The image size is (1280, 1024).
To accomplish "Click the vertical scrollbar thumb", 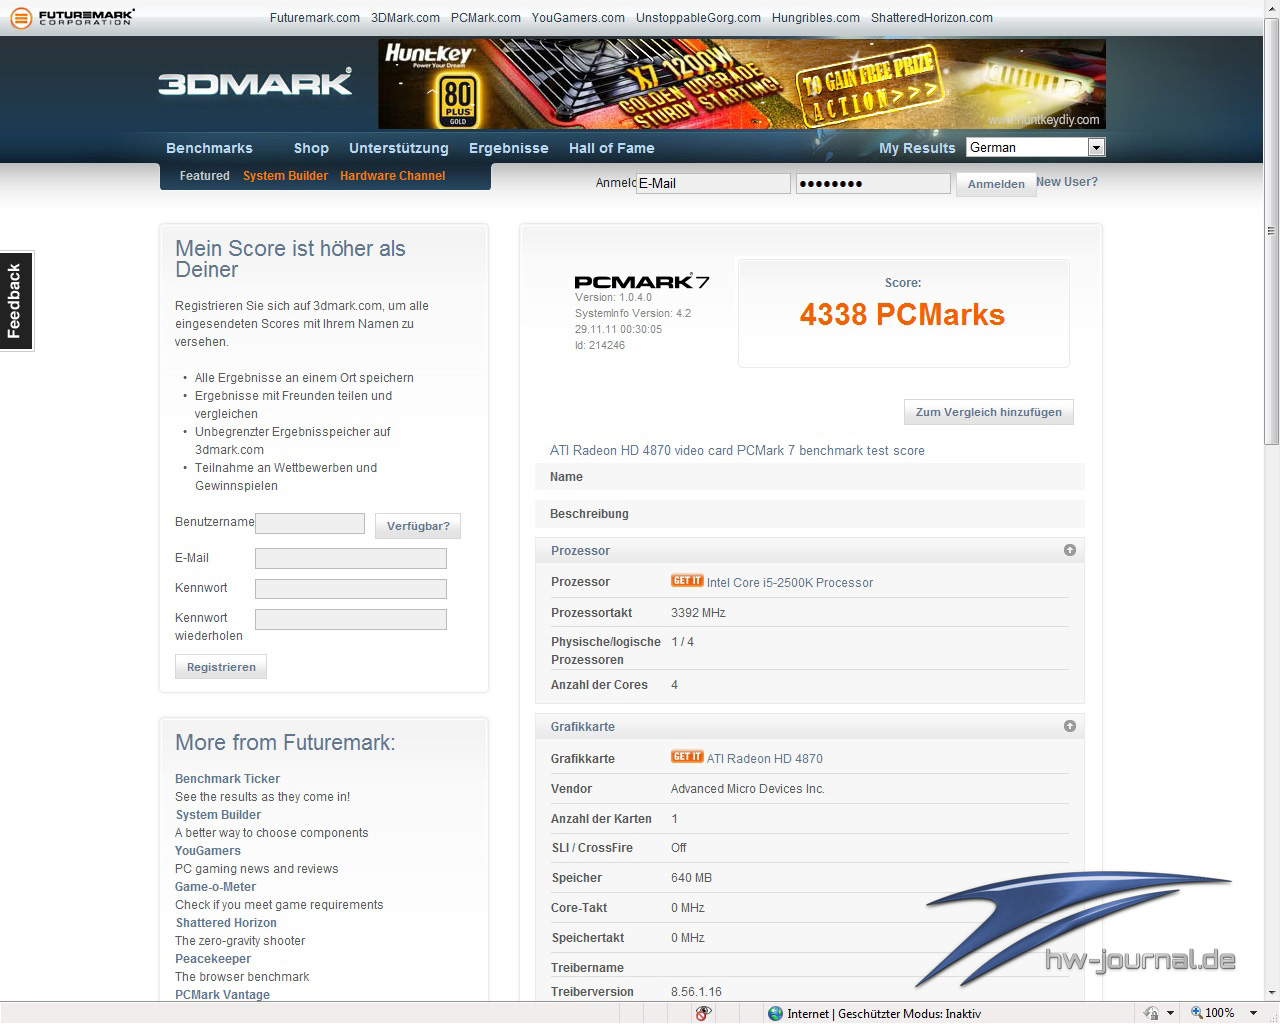I will (x=1271, y=231).
